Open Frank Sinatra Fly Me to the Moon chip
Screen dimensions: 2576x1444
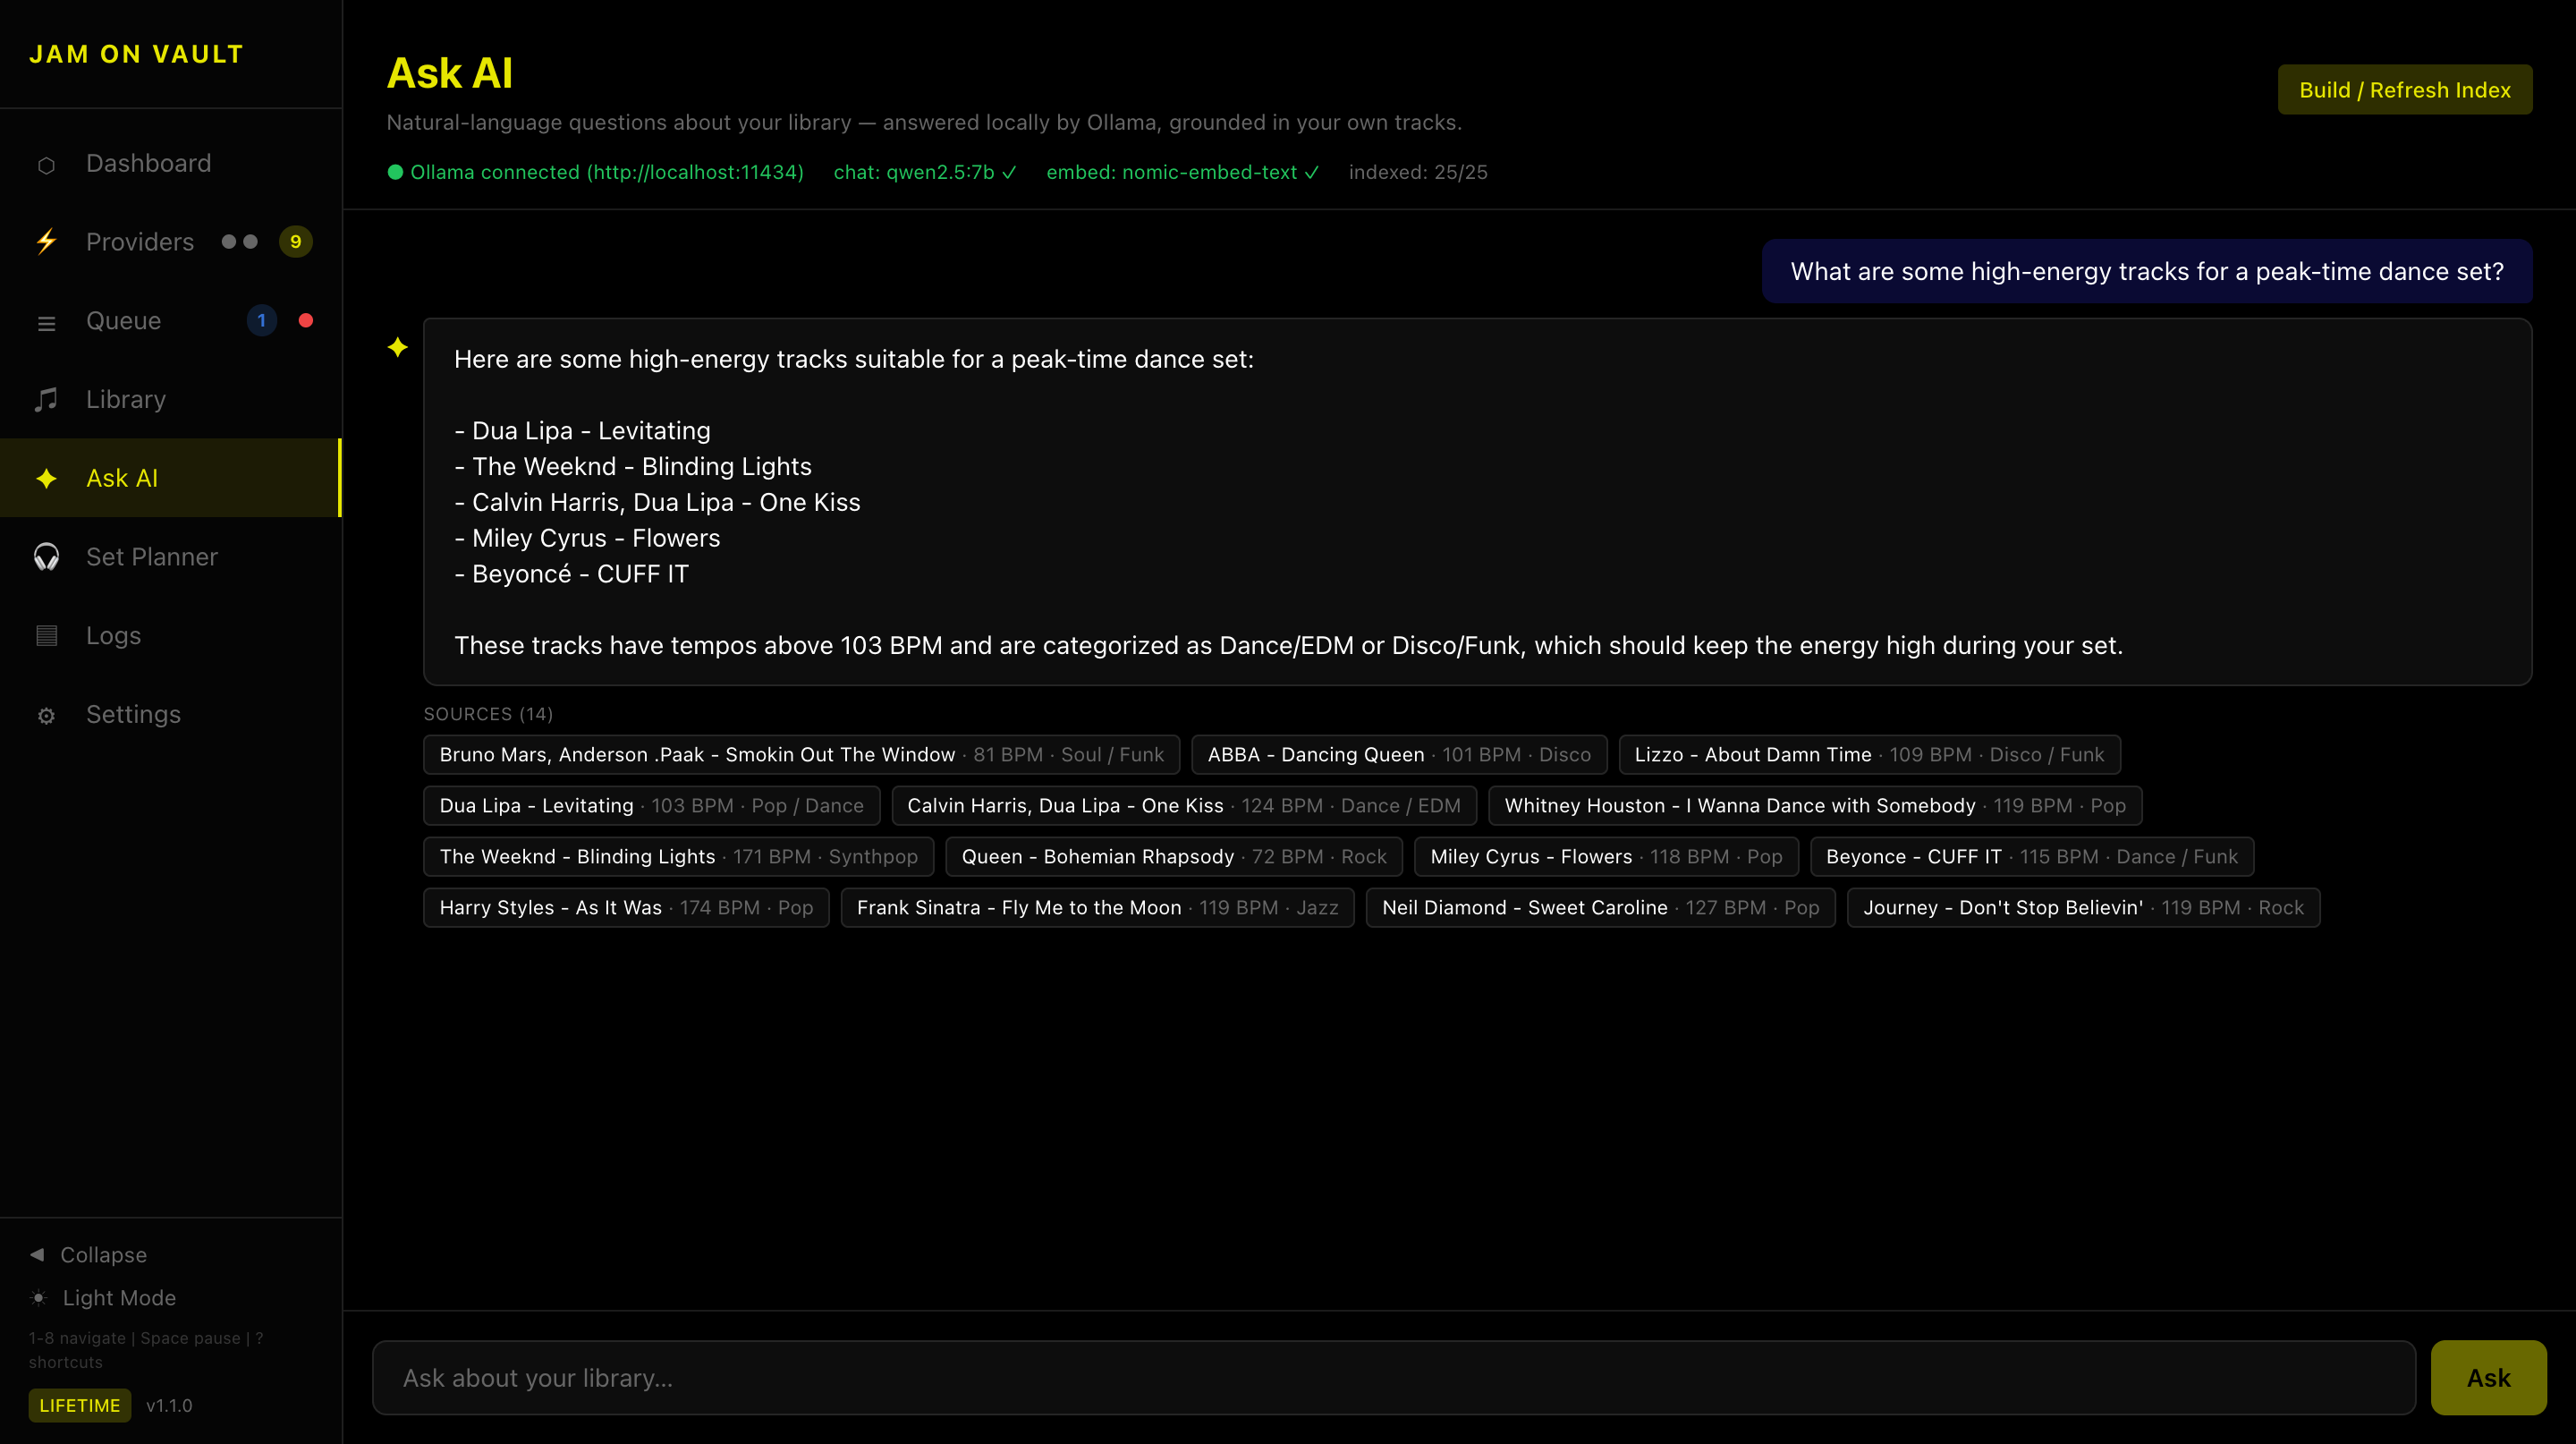pos(1097,908)
